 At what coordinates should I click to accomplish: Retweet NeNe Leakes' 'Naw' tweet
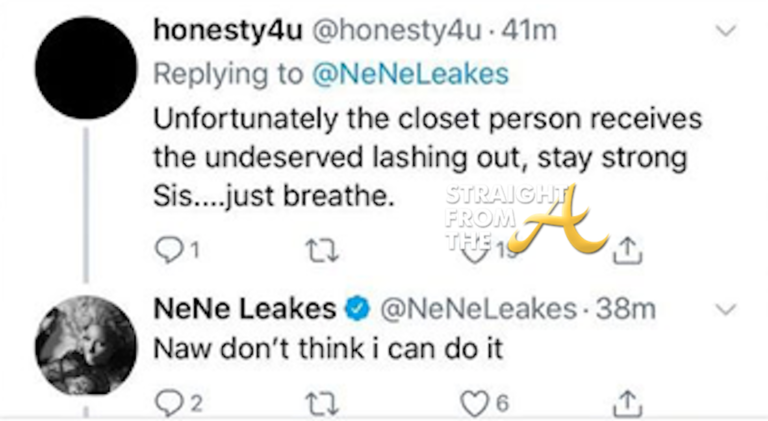pos(320,402)
